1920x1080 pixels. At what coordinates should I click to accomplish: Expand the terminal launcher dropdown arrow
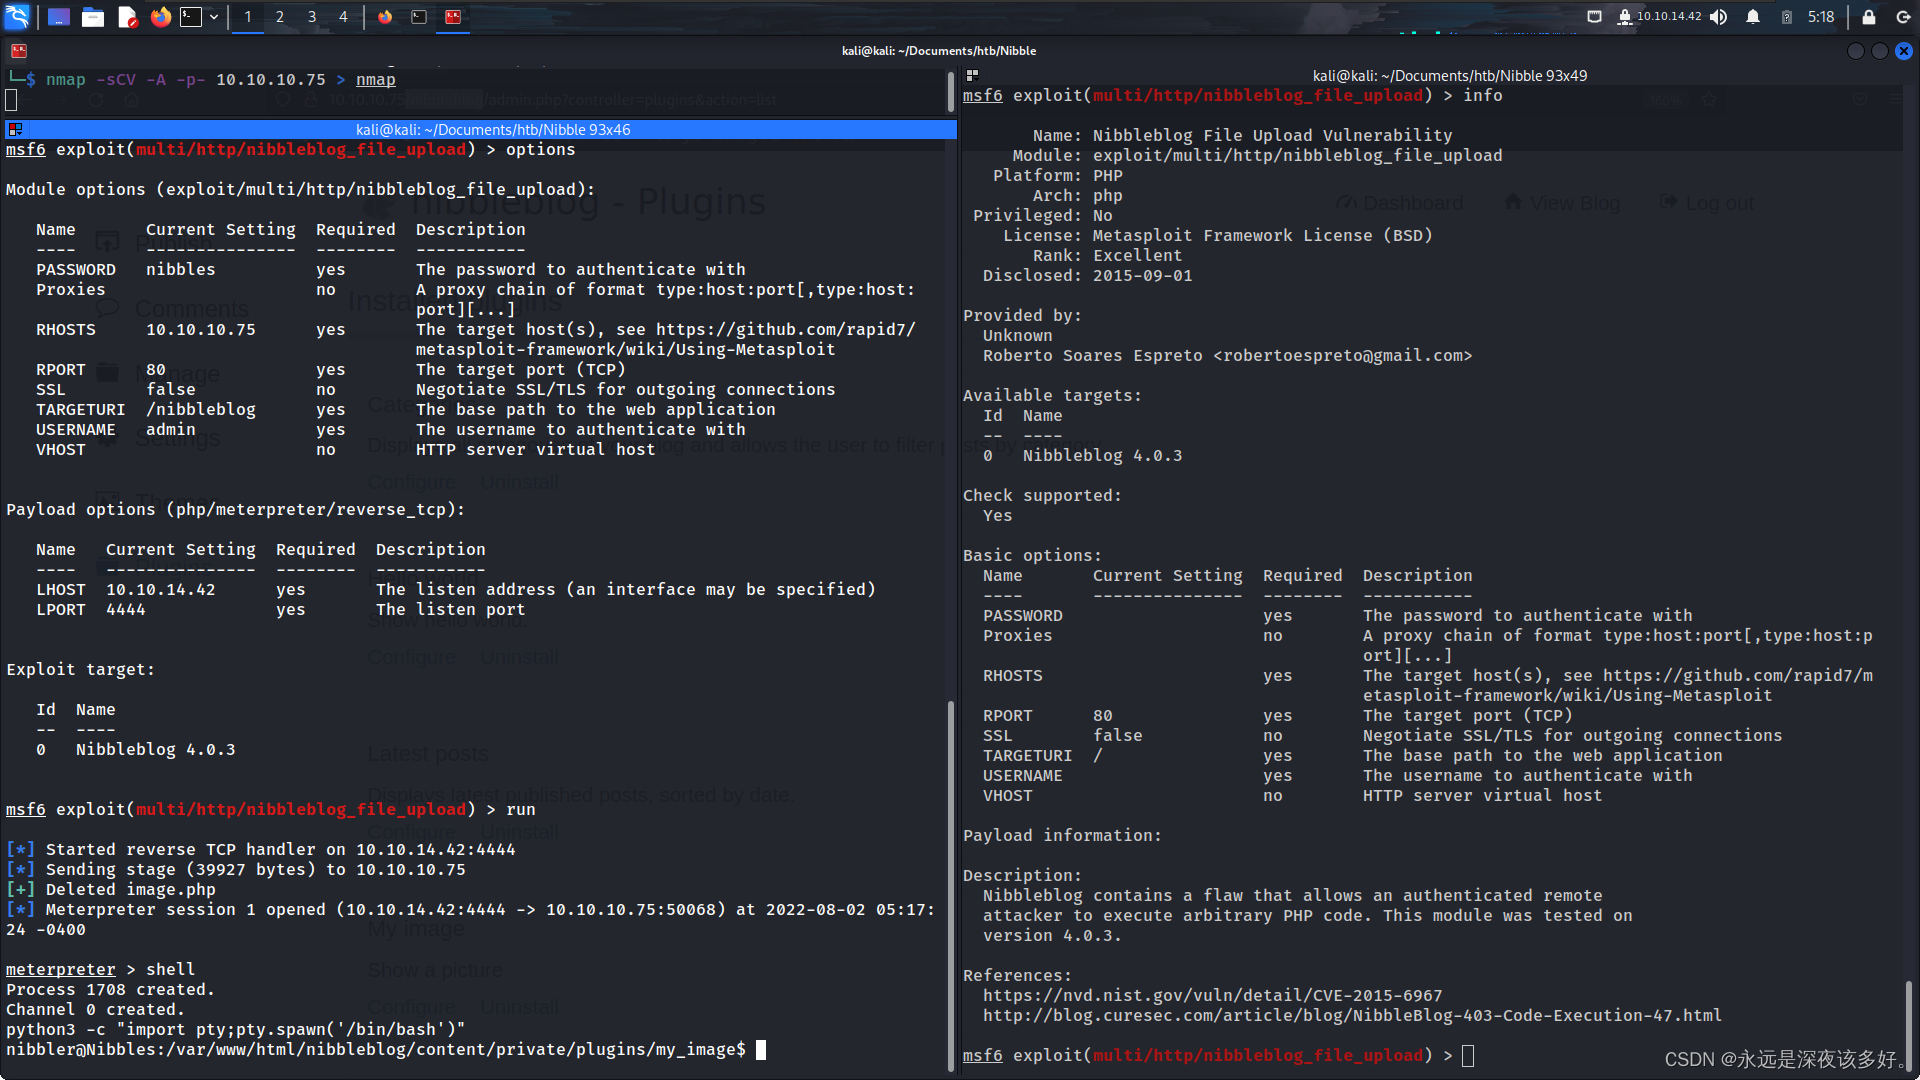tap(214, 17)
